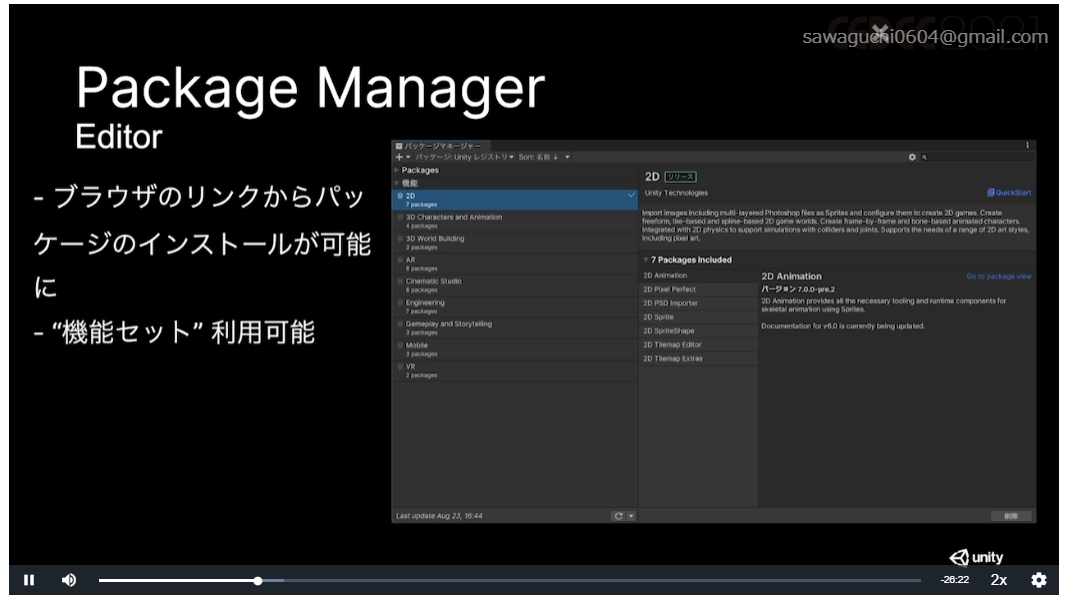
Task: Click the 2D feature set icon
Action: (400, 196)
